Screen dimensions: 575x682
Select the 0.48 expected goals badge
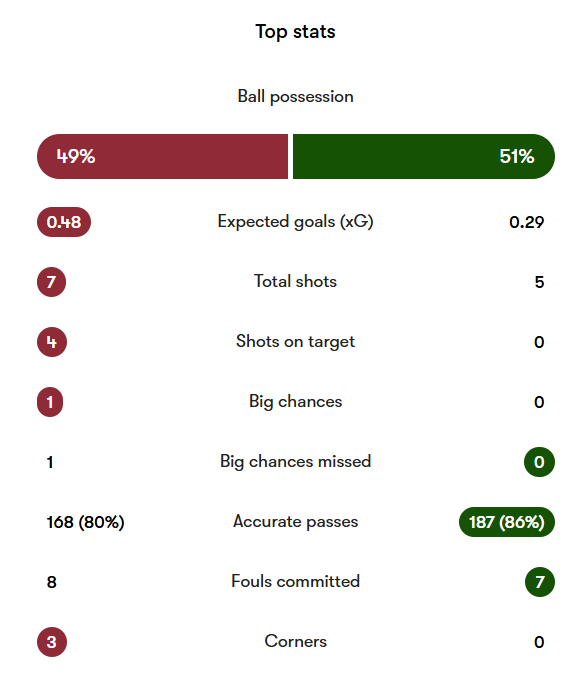[x=64, y=222]
